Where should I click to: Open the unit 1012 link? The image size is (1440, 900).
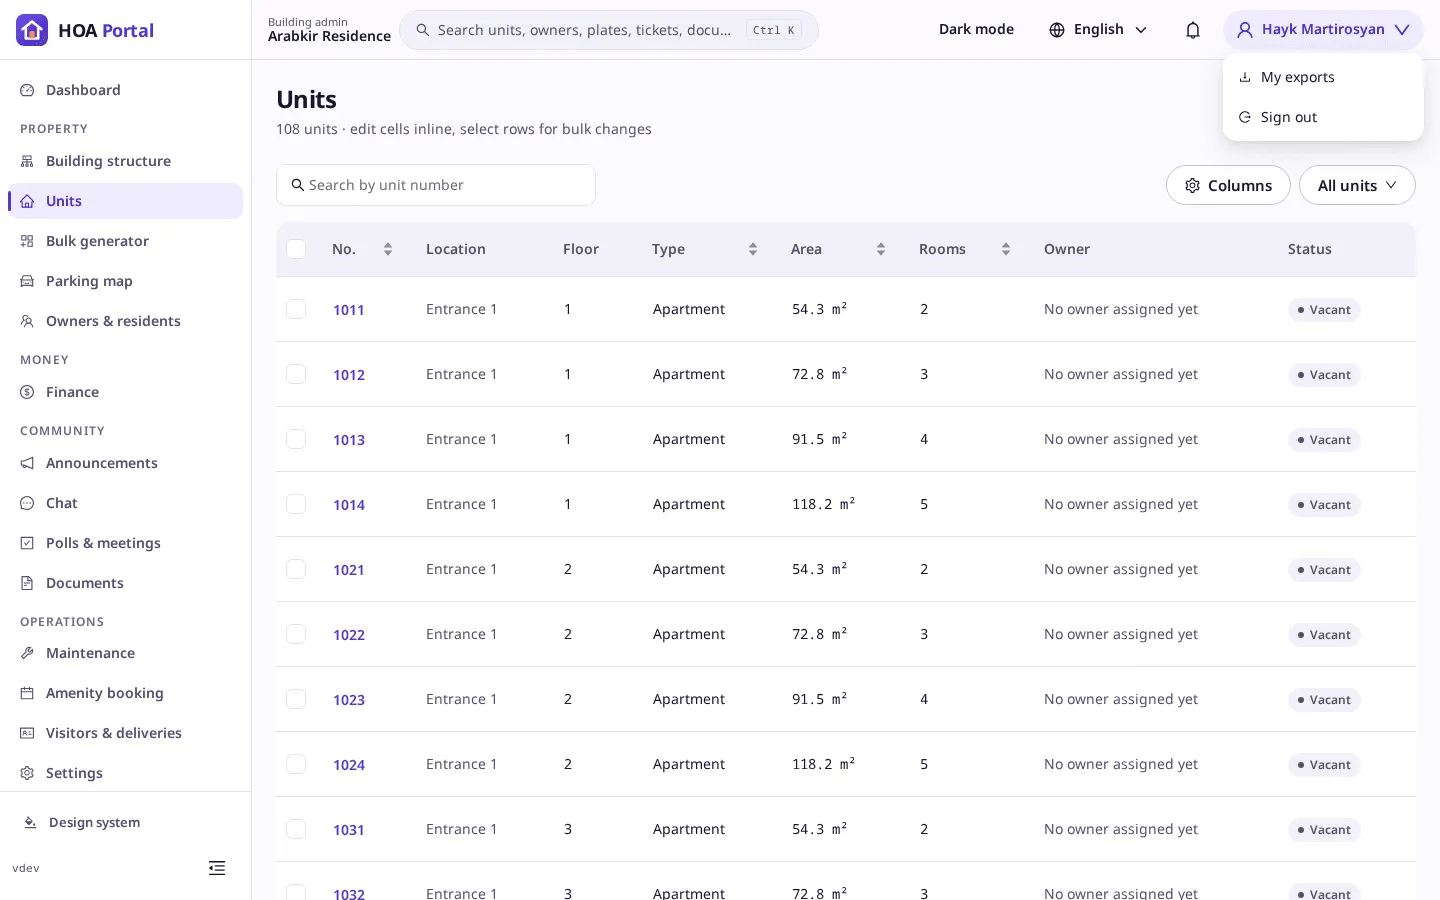[x=349, y=375]
